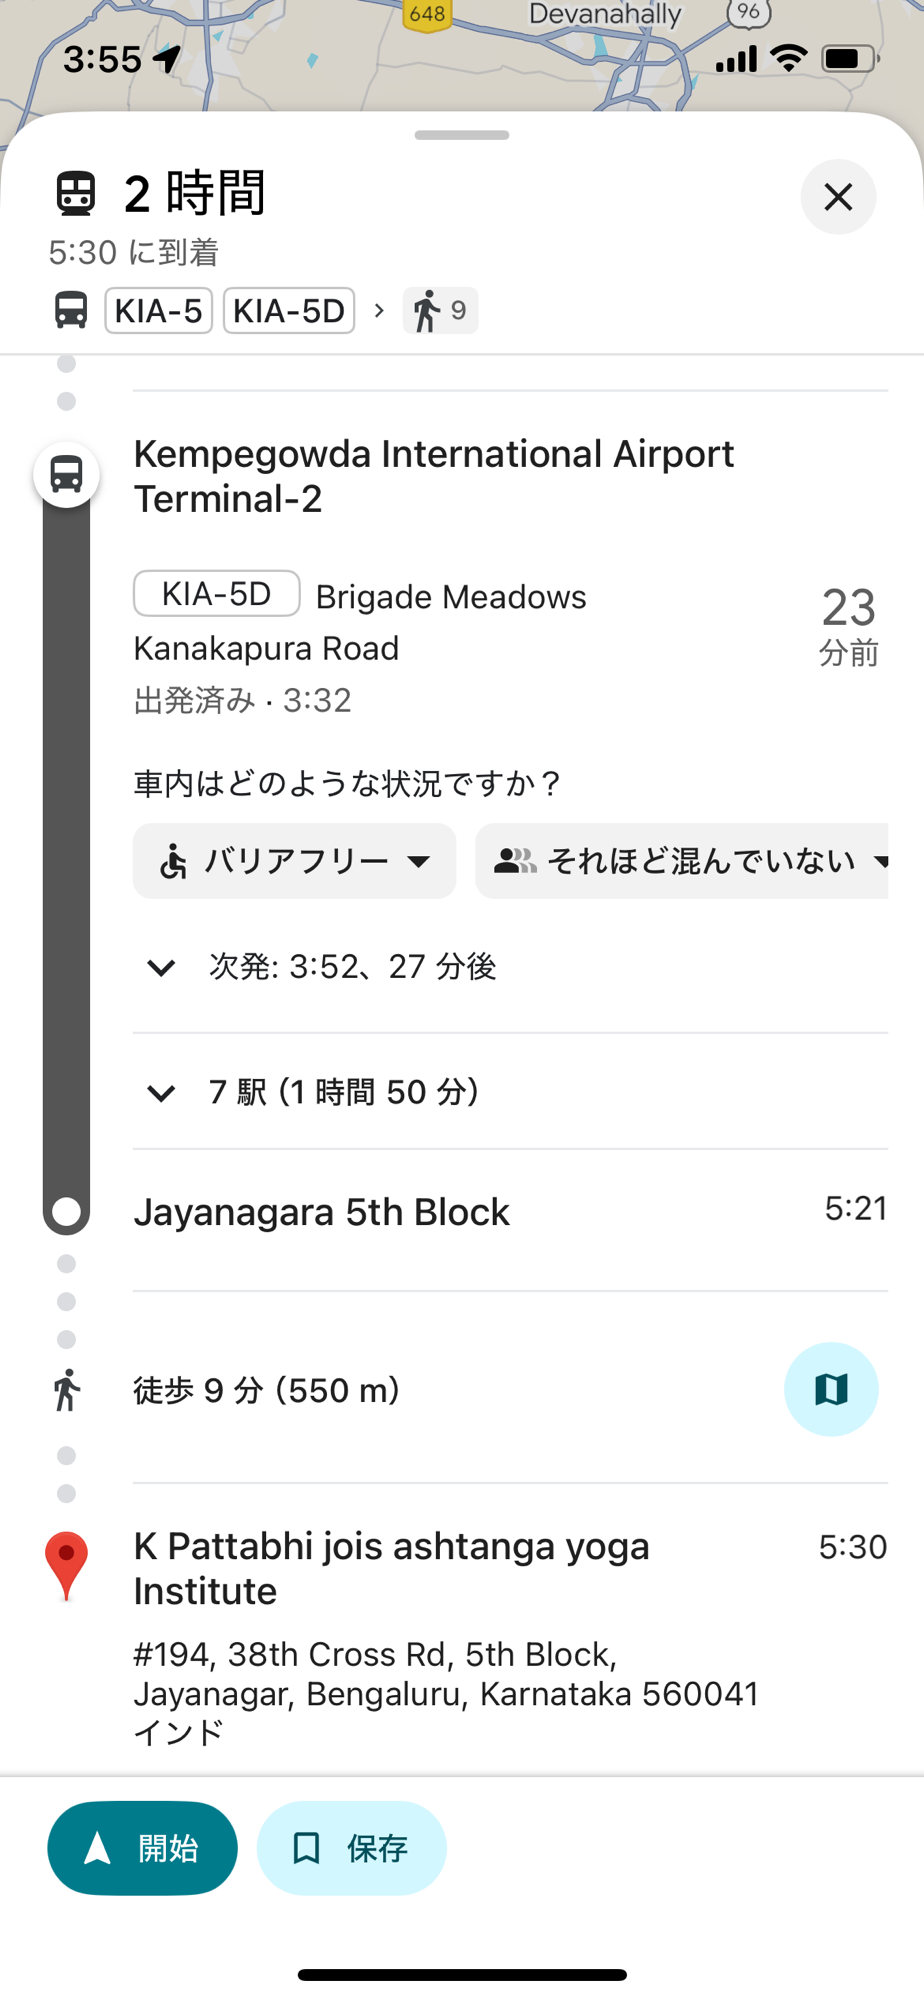
Task: Open the バリアフリー accessibility dropdown
Action: tap(294, 861)
